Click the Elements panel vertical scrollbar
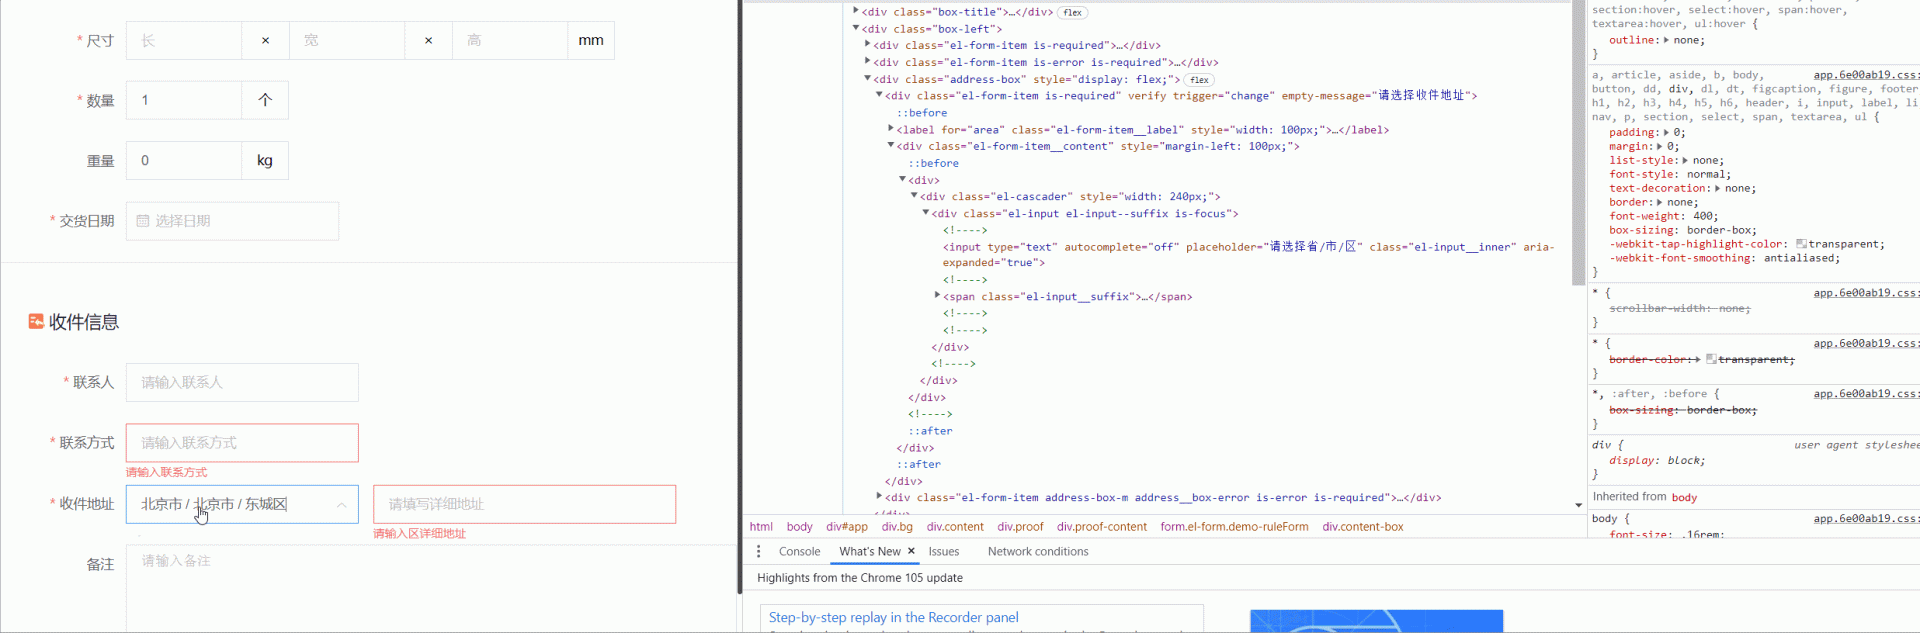The width and height of the screenshot is (1920, 633). click(x=1579, y=145)
